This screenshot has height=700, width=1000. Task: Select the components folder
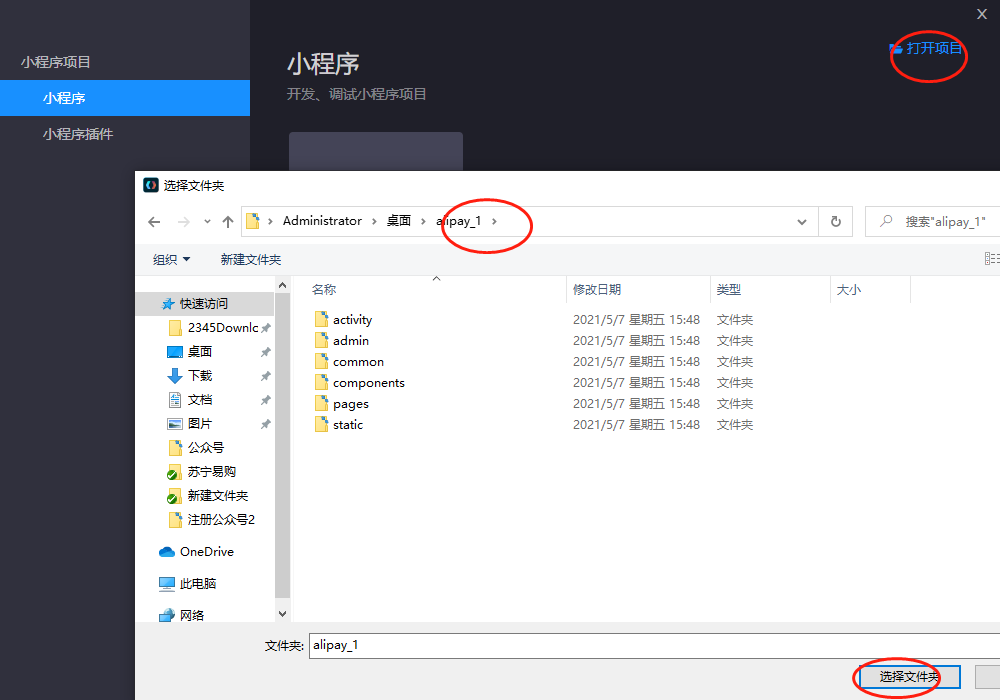[368, 383]
